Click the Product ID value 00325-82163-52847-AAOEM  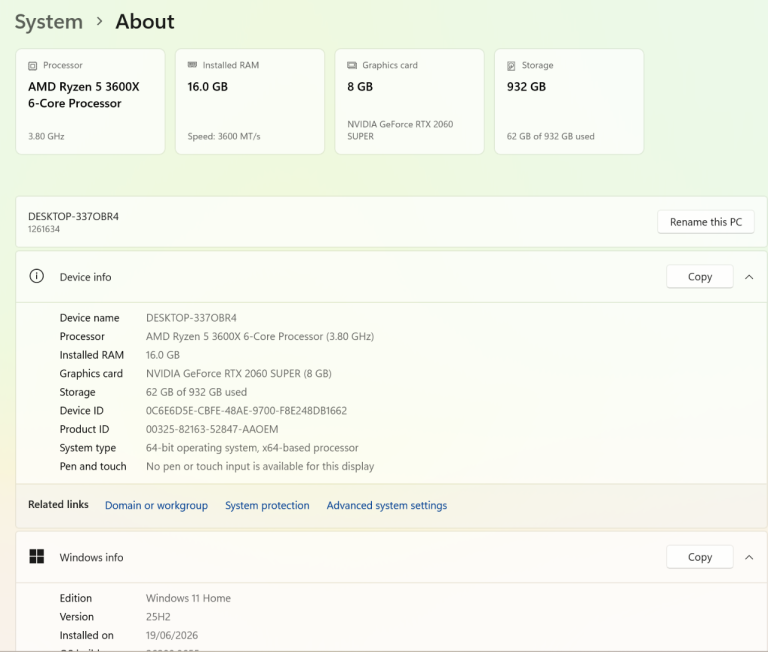(x=212, y=430)
